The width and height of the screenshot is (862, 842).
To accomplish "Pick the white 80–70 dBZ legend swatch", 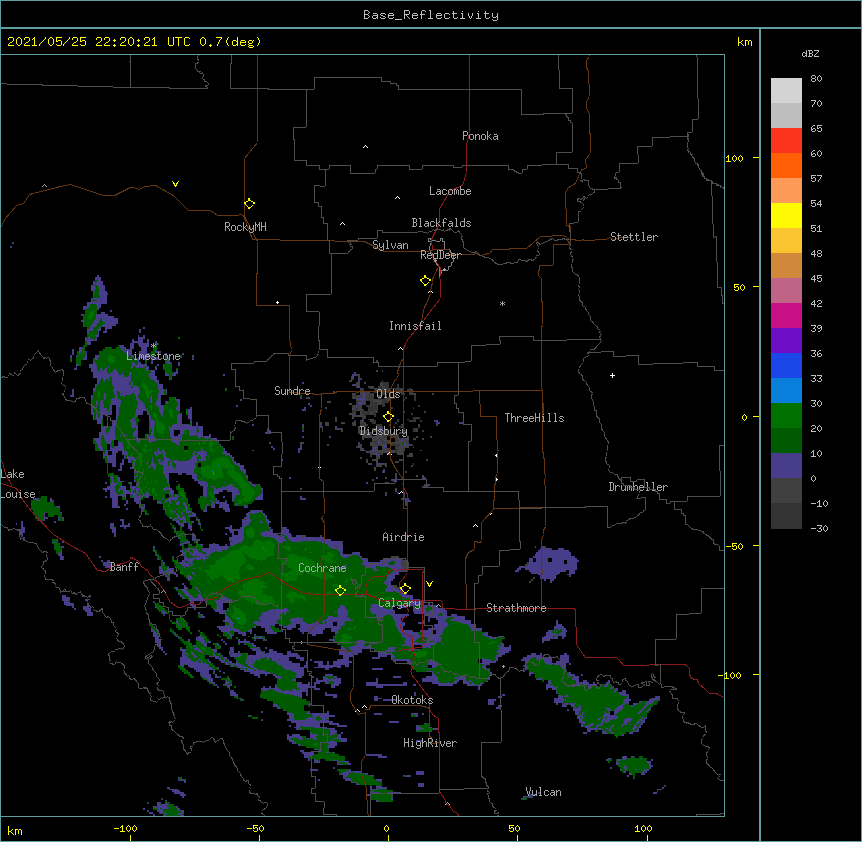I will 786,91.
